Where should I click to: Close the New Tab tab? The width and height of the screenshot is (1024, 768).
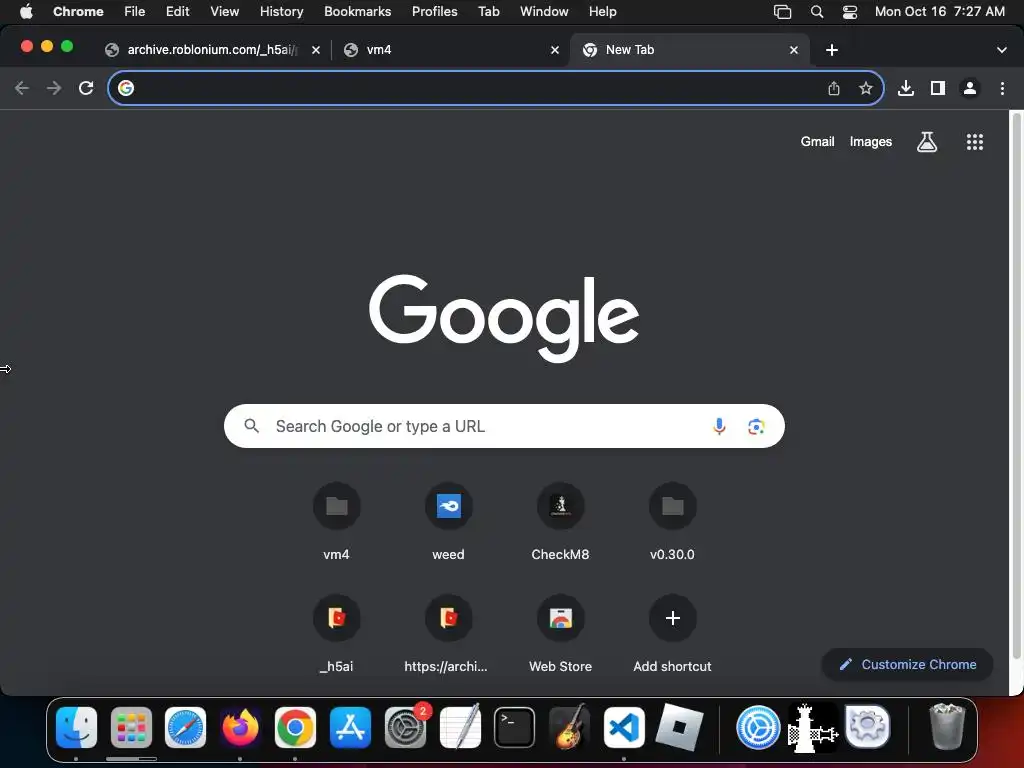coord(794,50)
